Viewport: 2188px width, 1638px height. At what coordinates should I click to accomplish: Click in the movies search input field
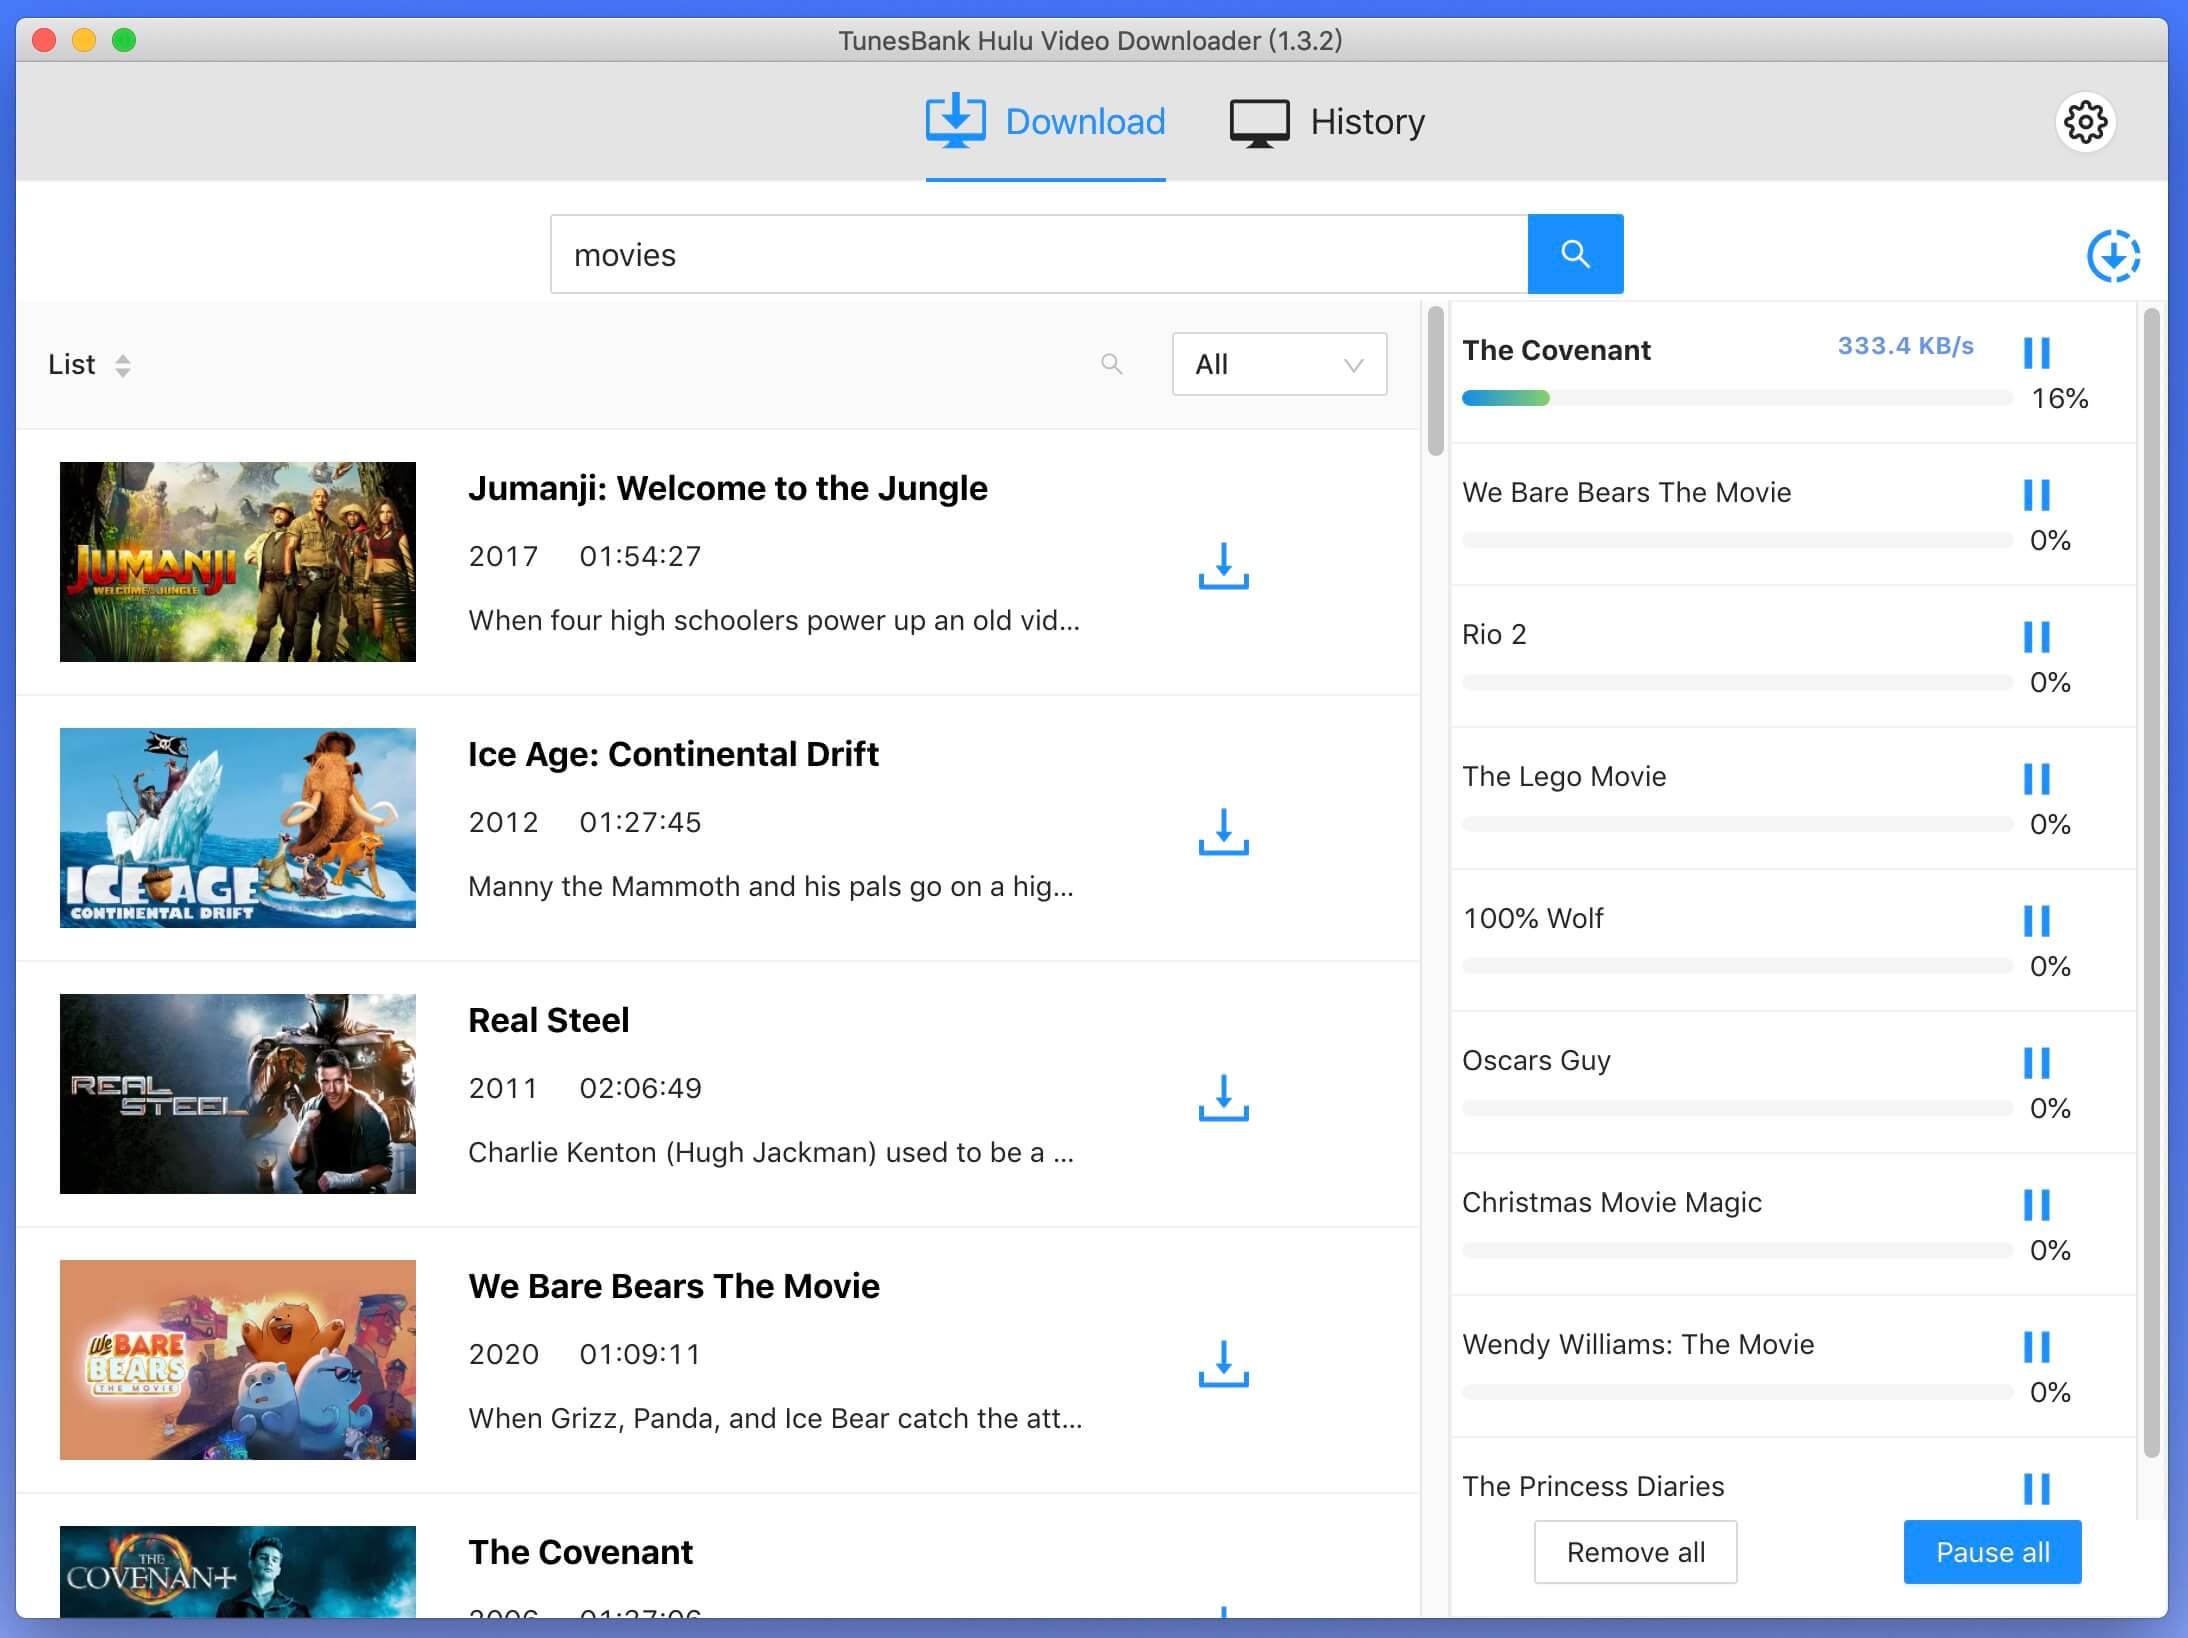(1039, 253)
